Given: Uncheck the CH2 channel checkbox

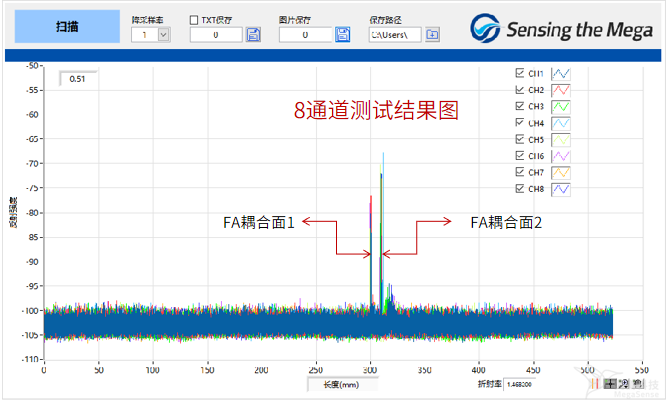Looking at the screenshot, I should [x=518, y=89].
